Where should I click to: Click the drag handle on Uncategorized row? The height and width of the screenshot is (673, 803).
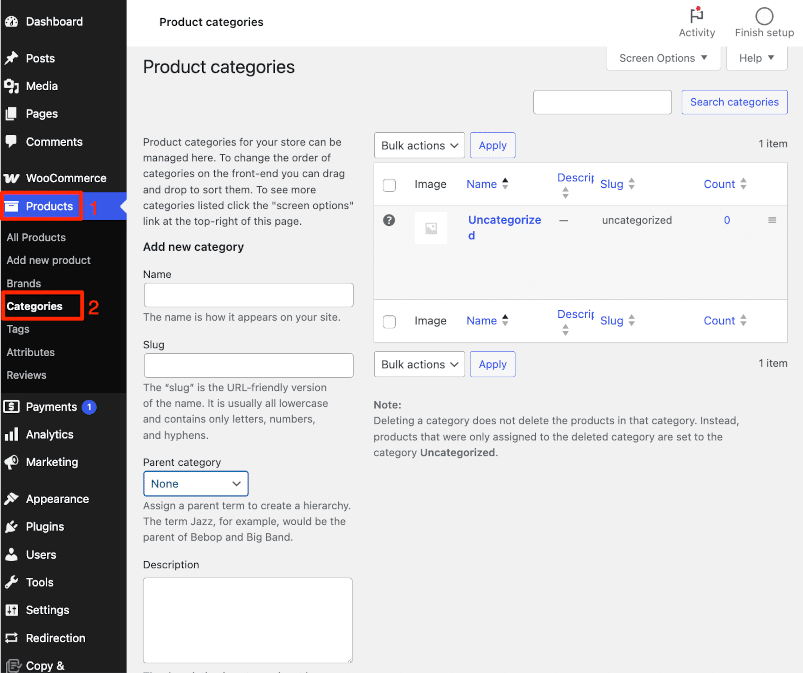[x=772, y=220]
